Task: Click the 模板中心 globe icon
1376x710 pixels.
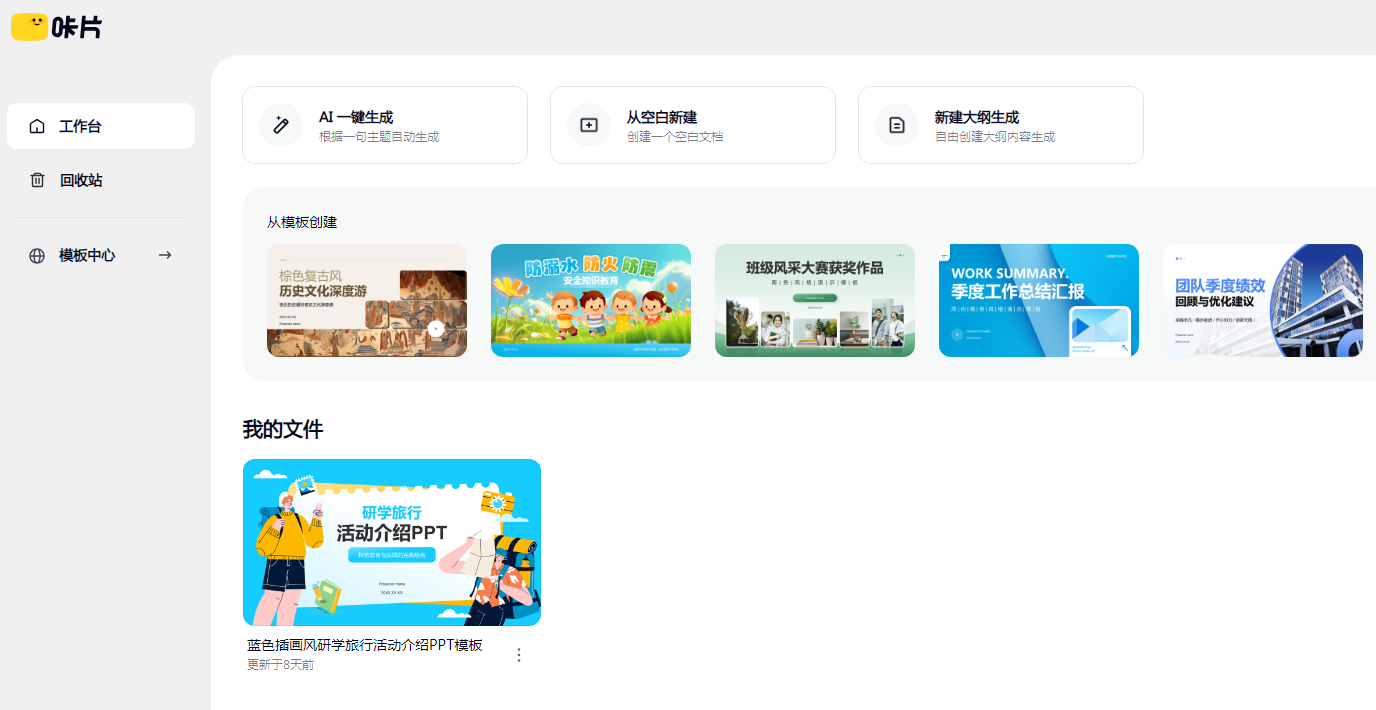Action: click(x=37, y=255)
